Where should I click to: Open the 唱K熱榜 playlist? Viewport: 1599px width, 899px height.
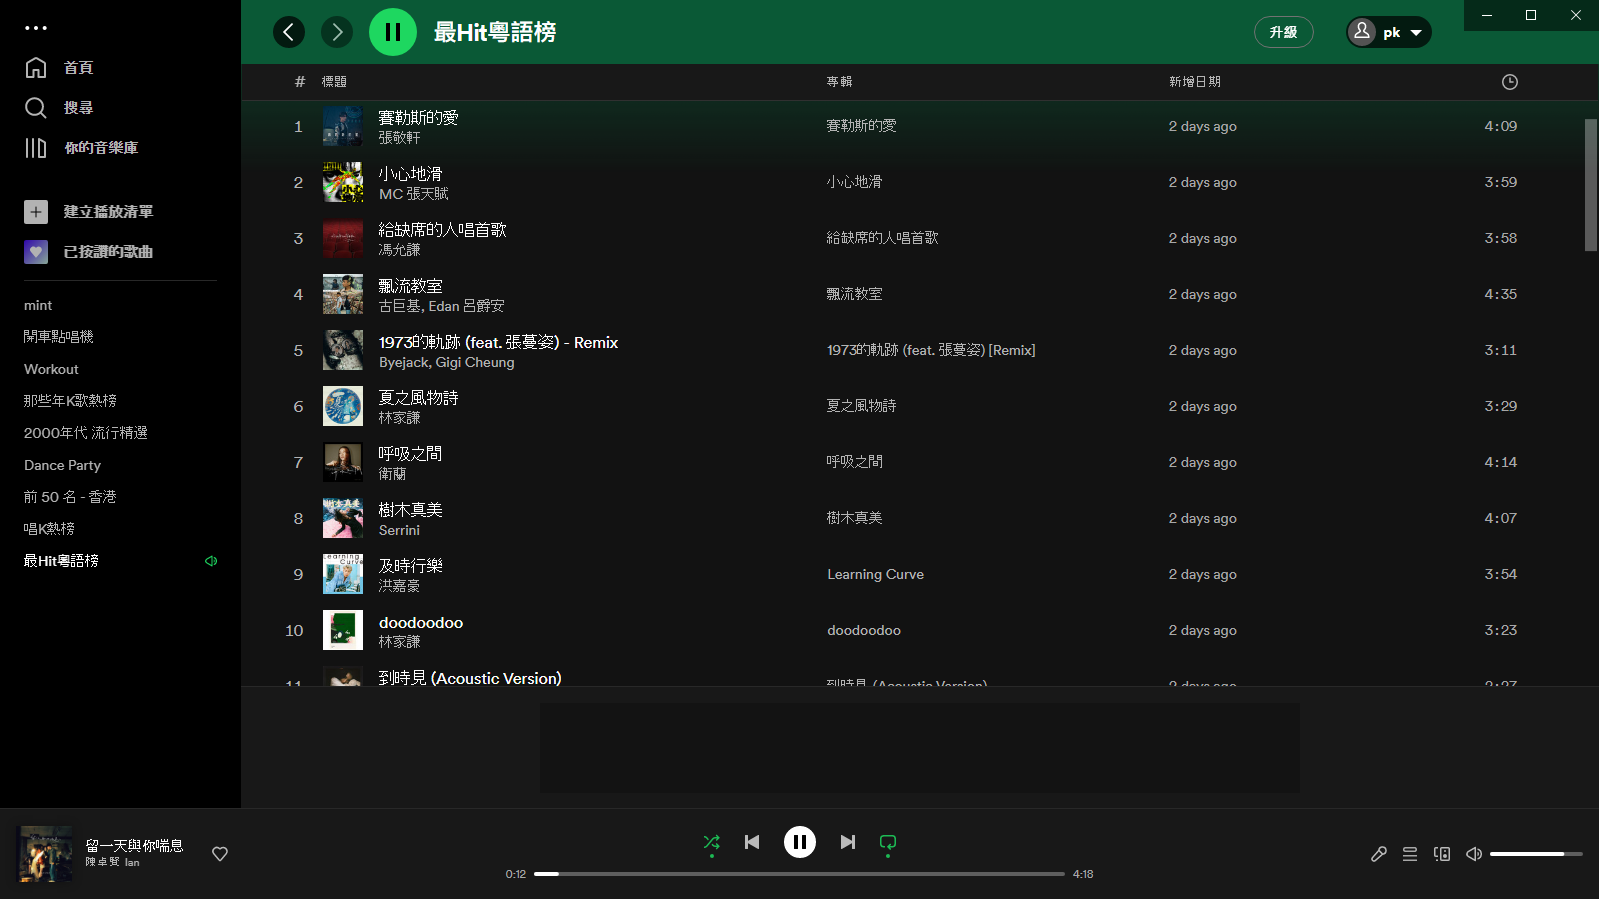click(49, 529)
